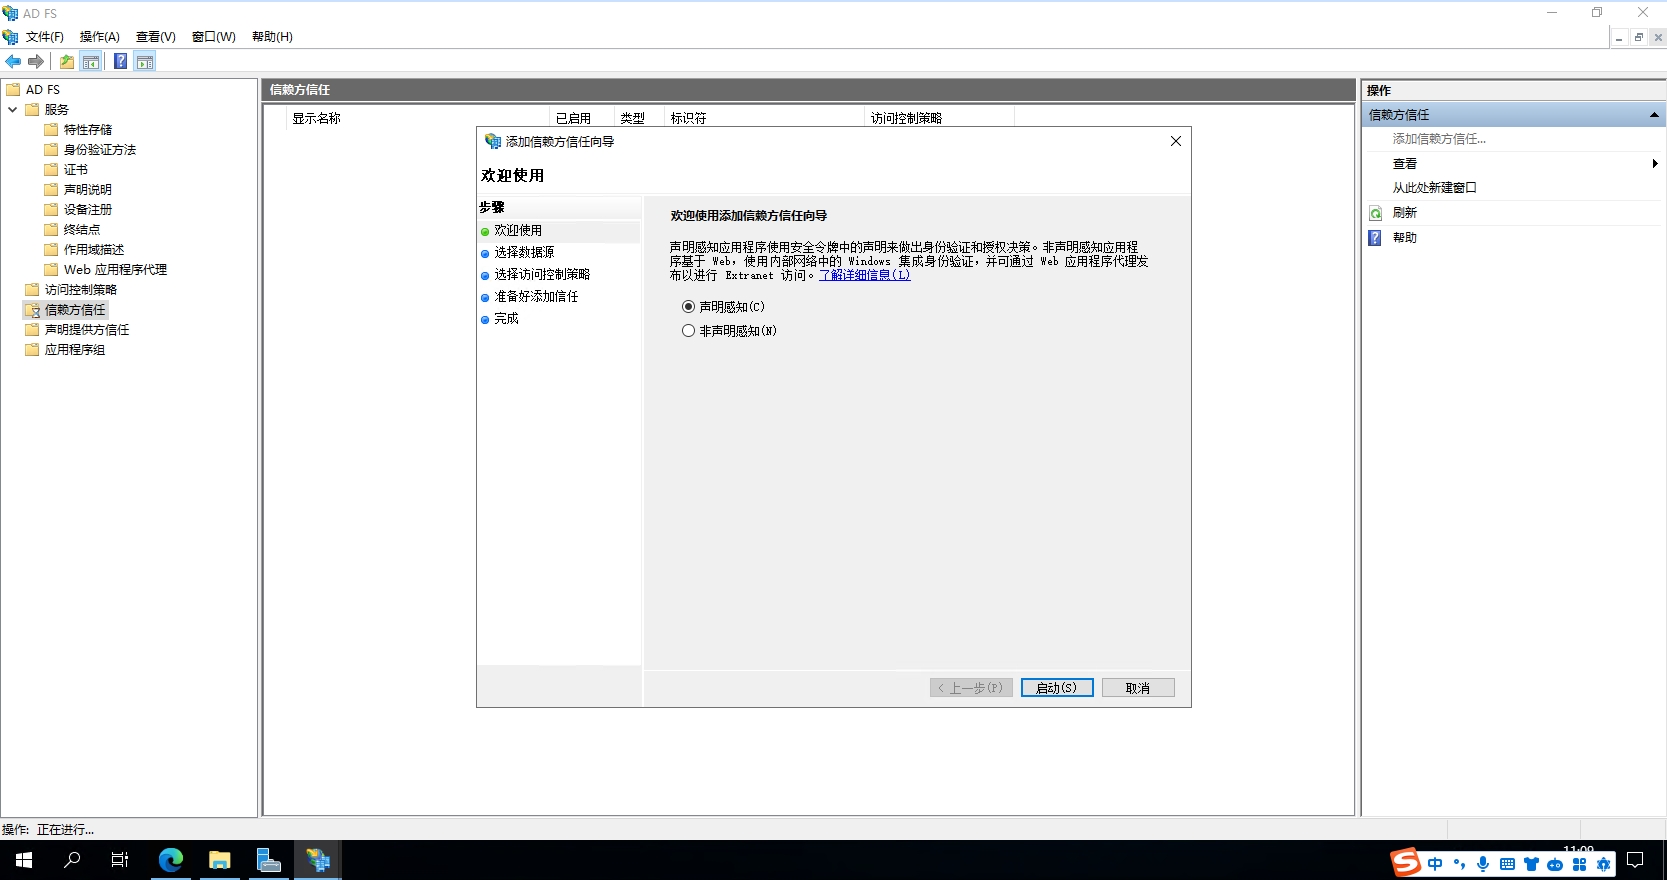
Task: Collapse the 信赖方信任 actions section
Action: [x=1654, y=115]
